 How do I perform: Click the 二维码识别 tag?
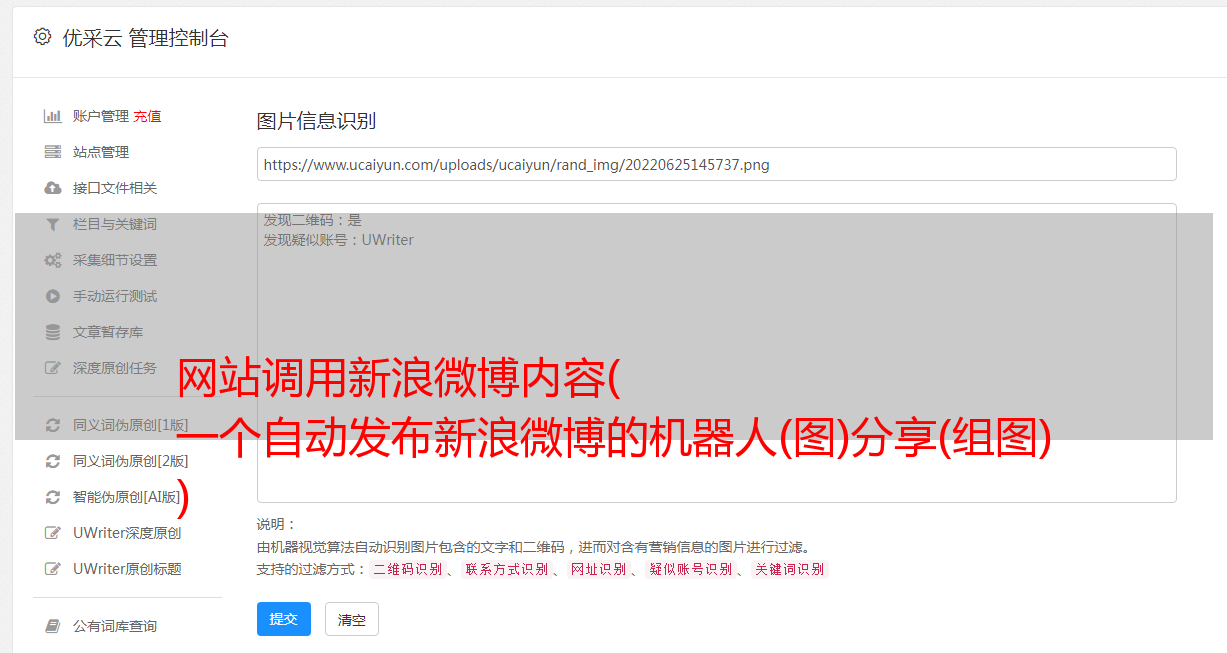pos(408,569)
